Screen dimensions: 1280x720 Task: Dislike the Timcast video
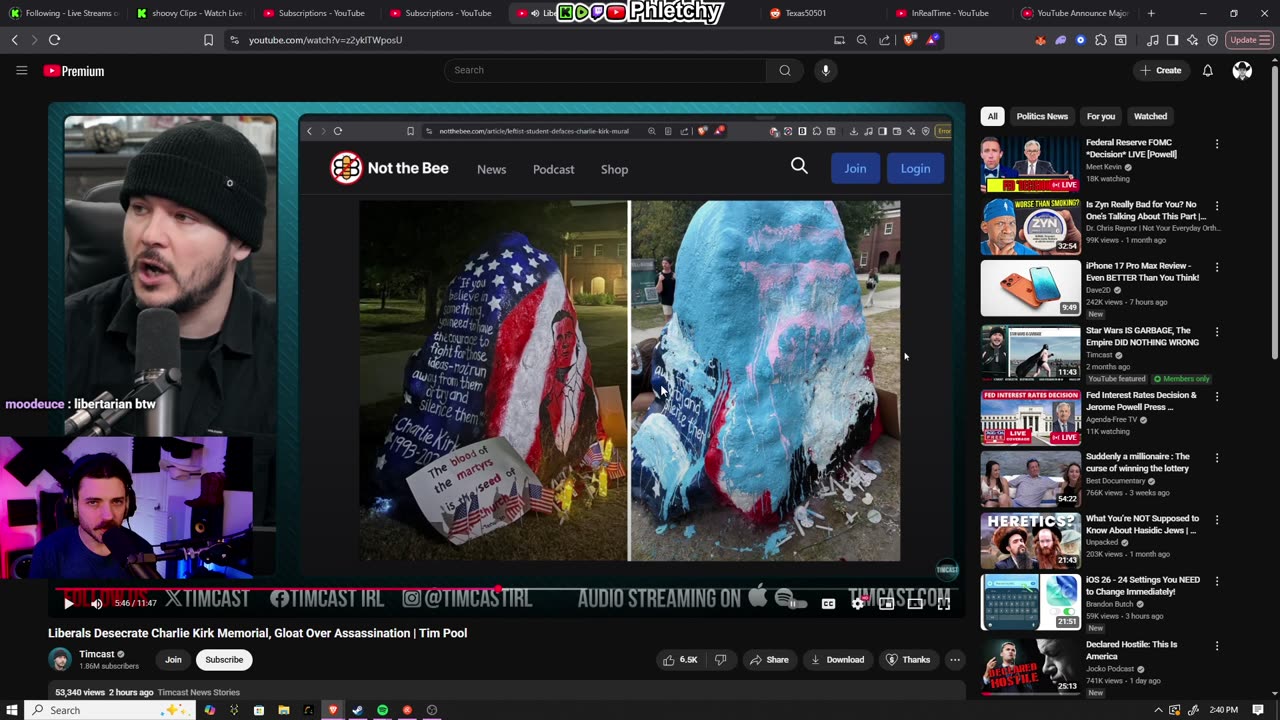point(720,660)
